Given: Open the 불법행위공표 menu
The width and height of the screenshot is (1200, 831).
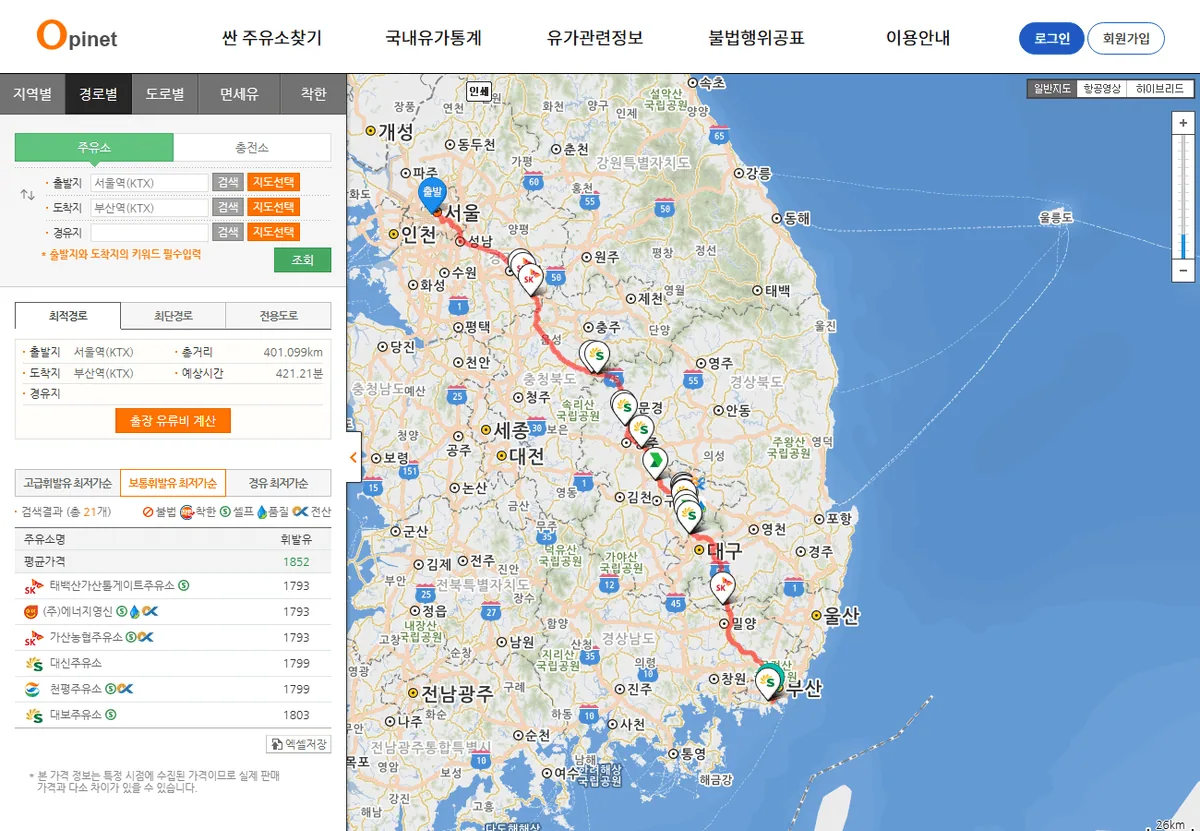Looking at the screenshot, I should (757, 38).
